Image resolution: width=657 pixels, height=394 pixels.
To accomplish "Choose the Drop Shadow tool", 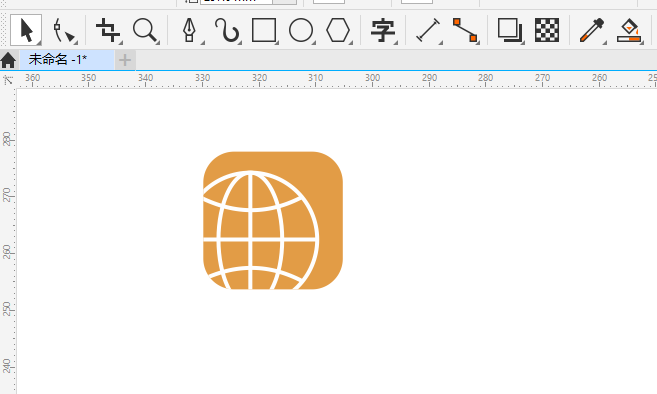I will (x=510, y=30).
